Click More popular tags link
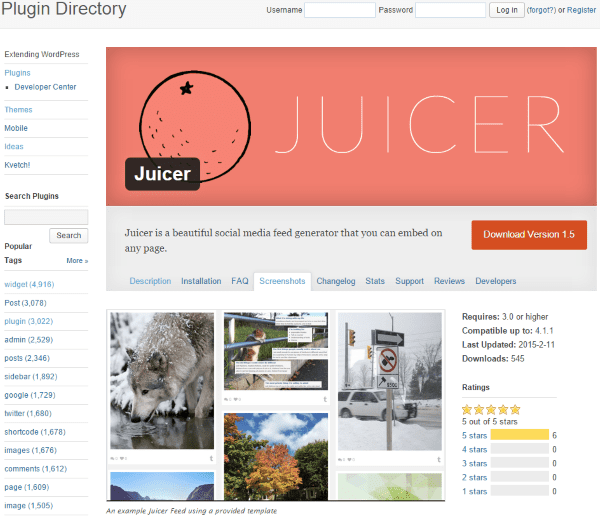 click(77, 261)
